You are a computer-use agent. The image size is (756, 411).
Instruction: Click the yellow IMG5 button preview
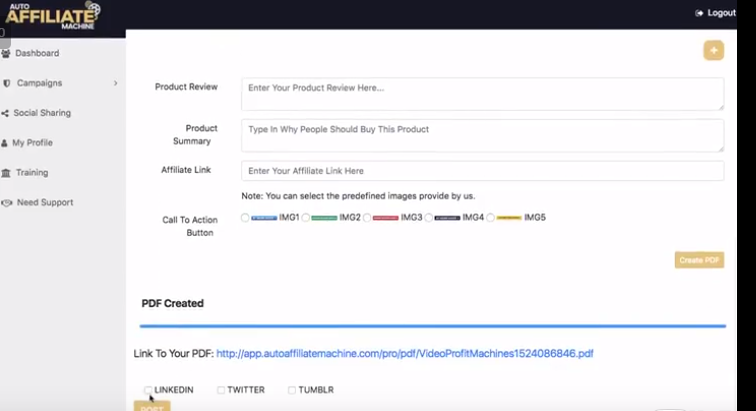coord(509,218)
